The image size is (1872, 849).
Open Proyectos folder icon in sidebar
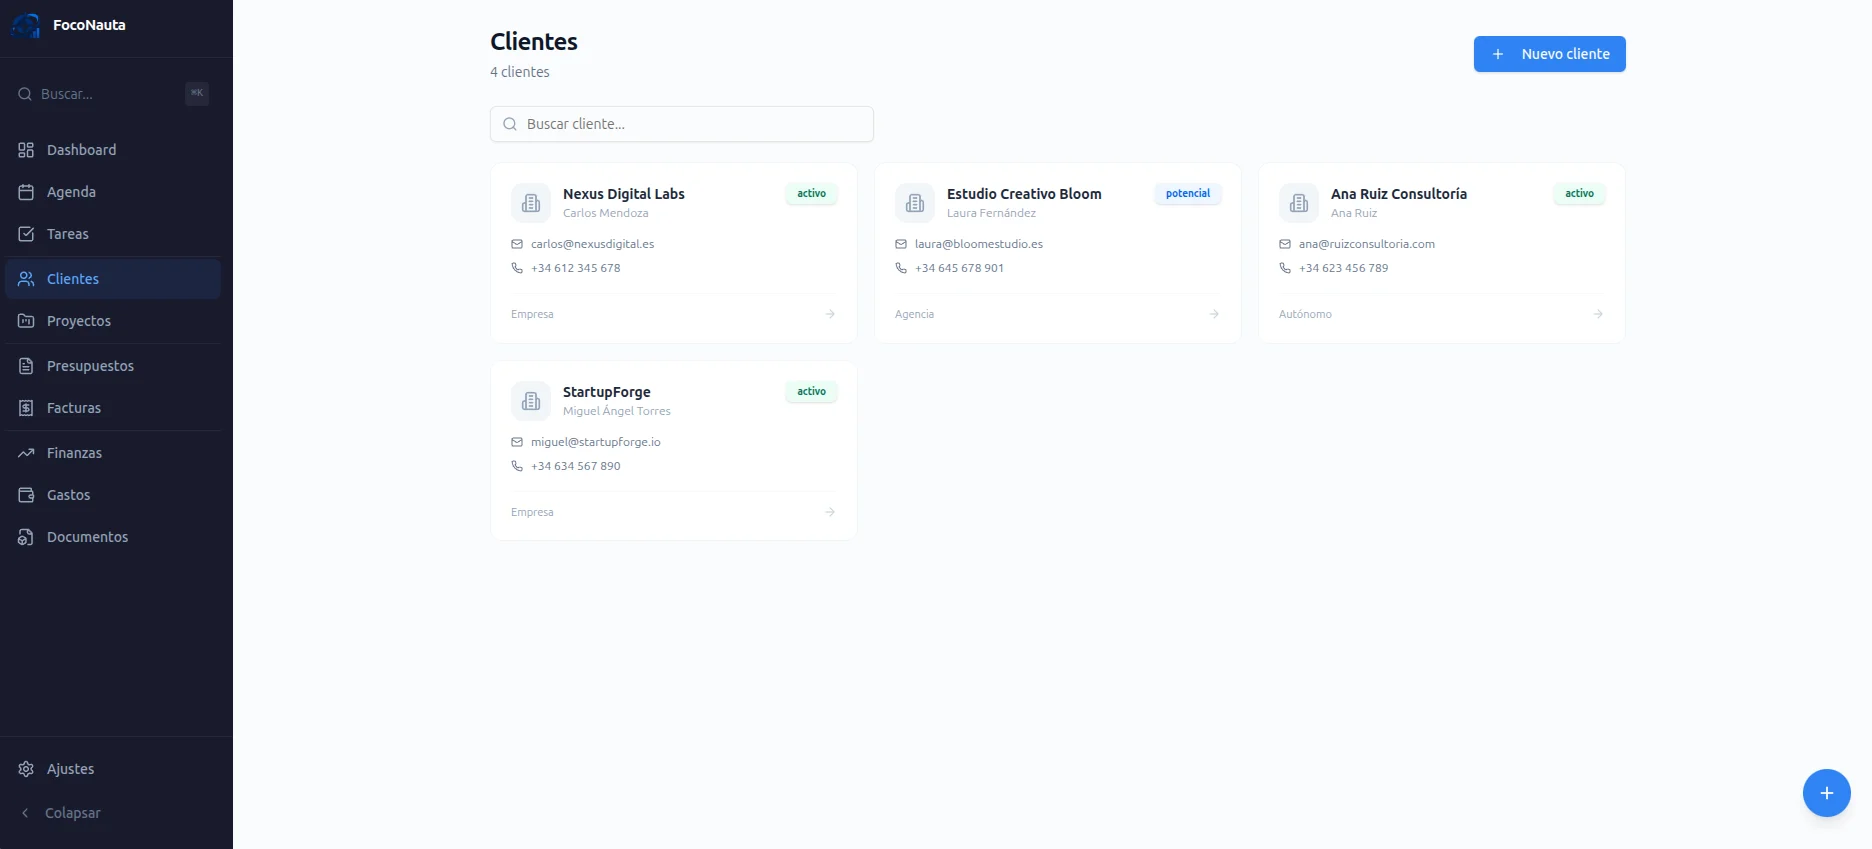tap(26, 321)
